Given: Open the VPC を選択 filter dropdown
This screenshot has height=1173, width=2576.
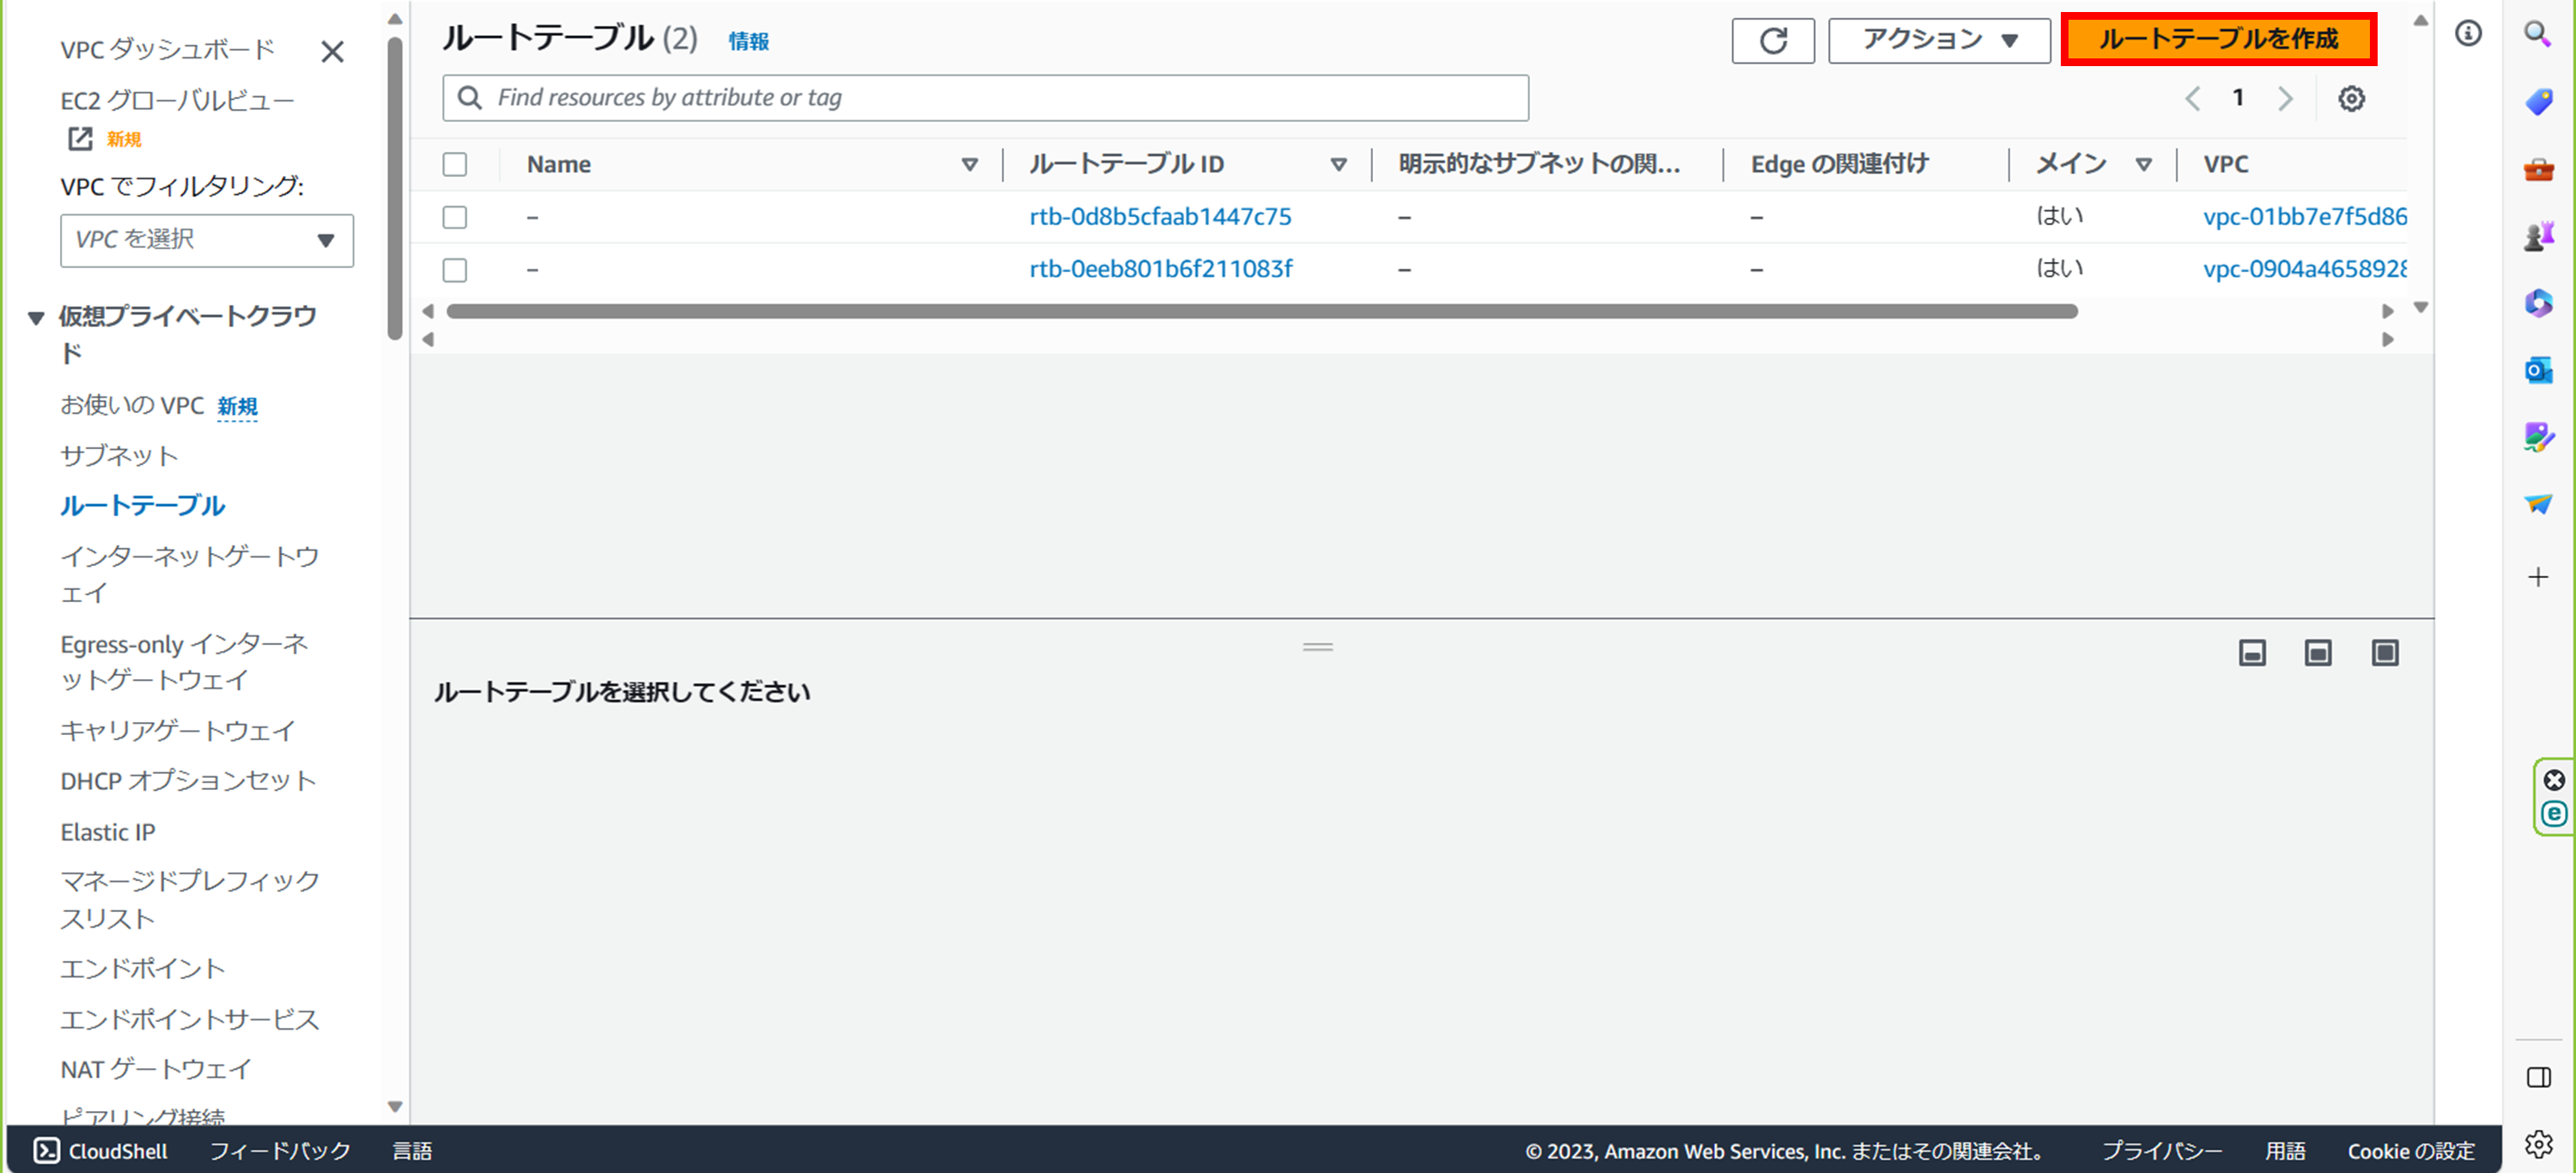Looking at the screenshot, I should pos(207,240).
